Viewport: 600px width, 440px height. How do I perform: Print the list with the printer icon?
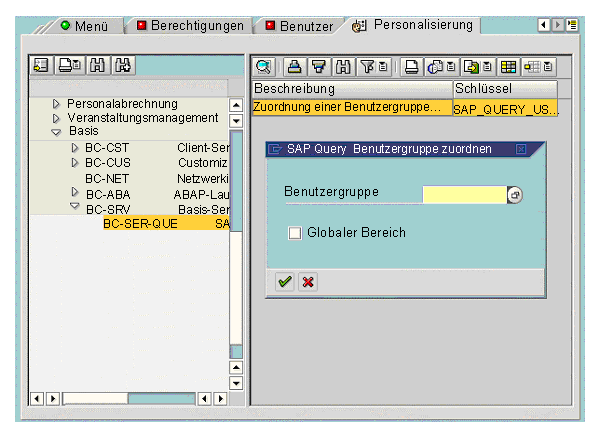point(411,67)
